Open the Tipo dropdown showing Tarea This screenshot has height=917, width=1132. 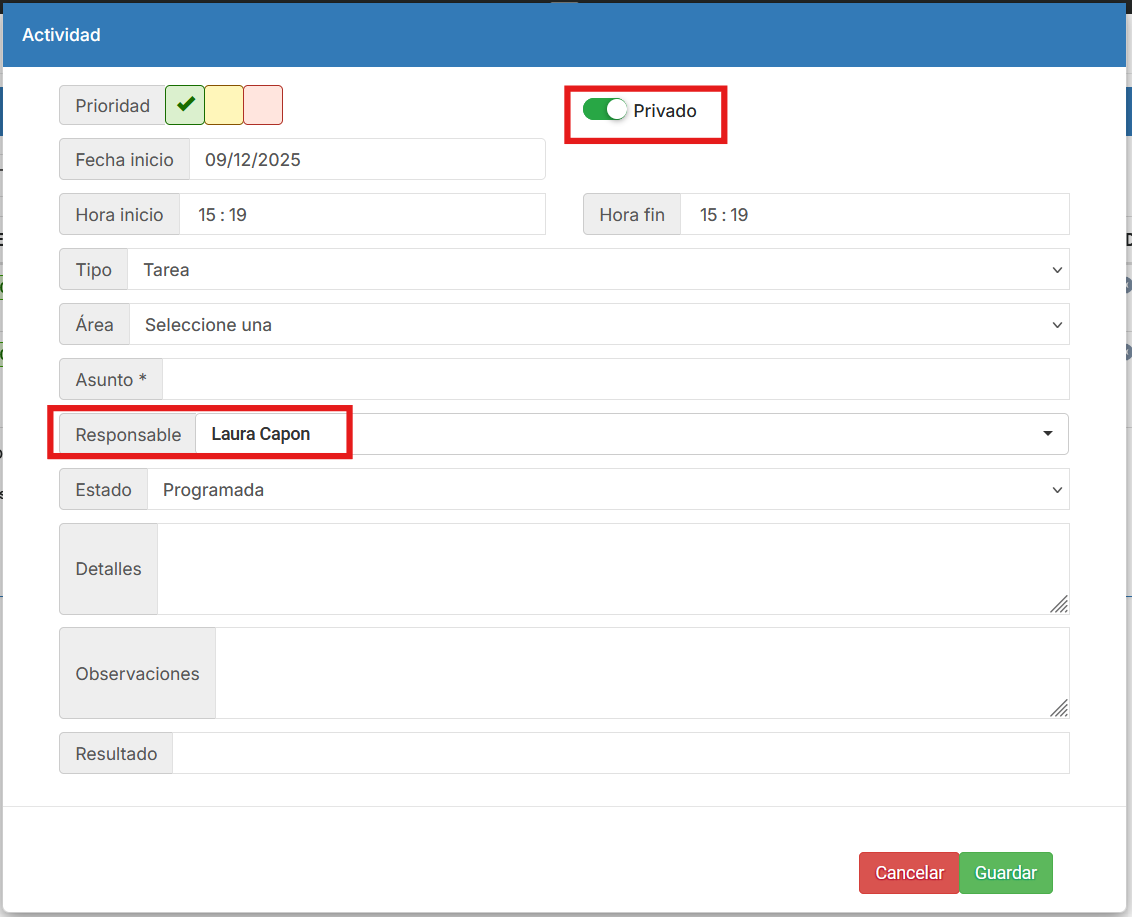(597, 270)
